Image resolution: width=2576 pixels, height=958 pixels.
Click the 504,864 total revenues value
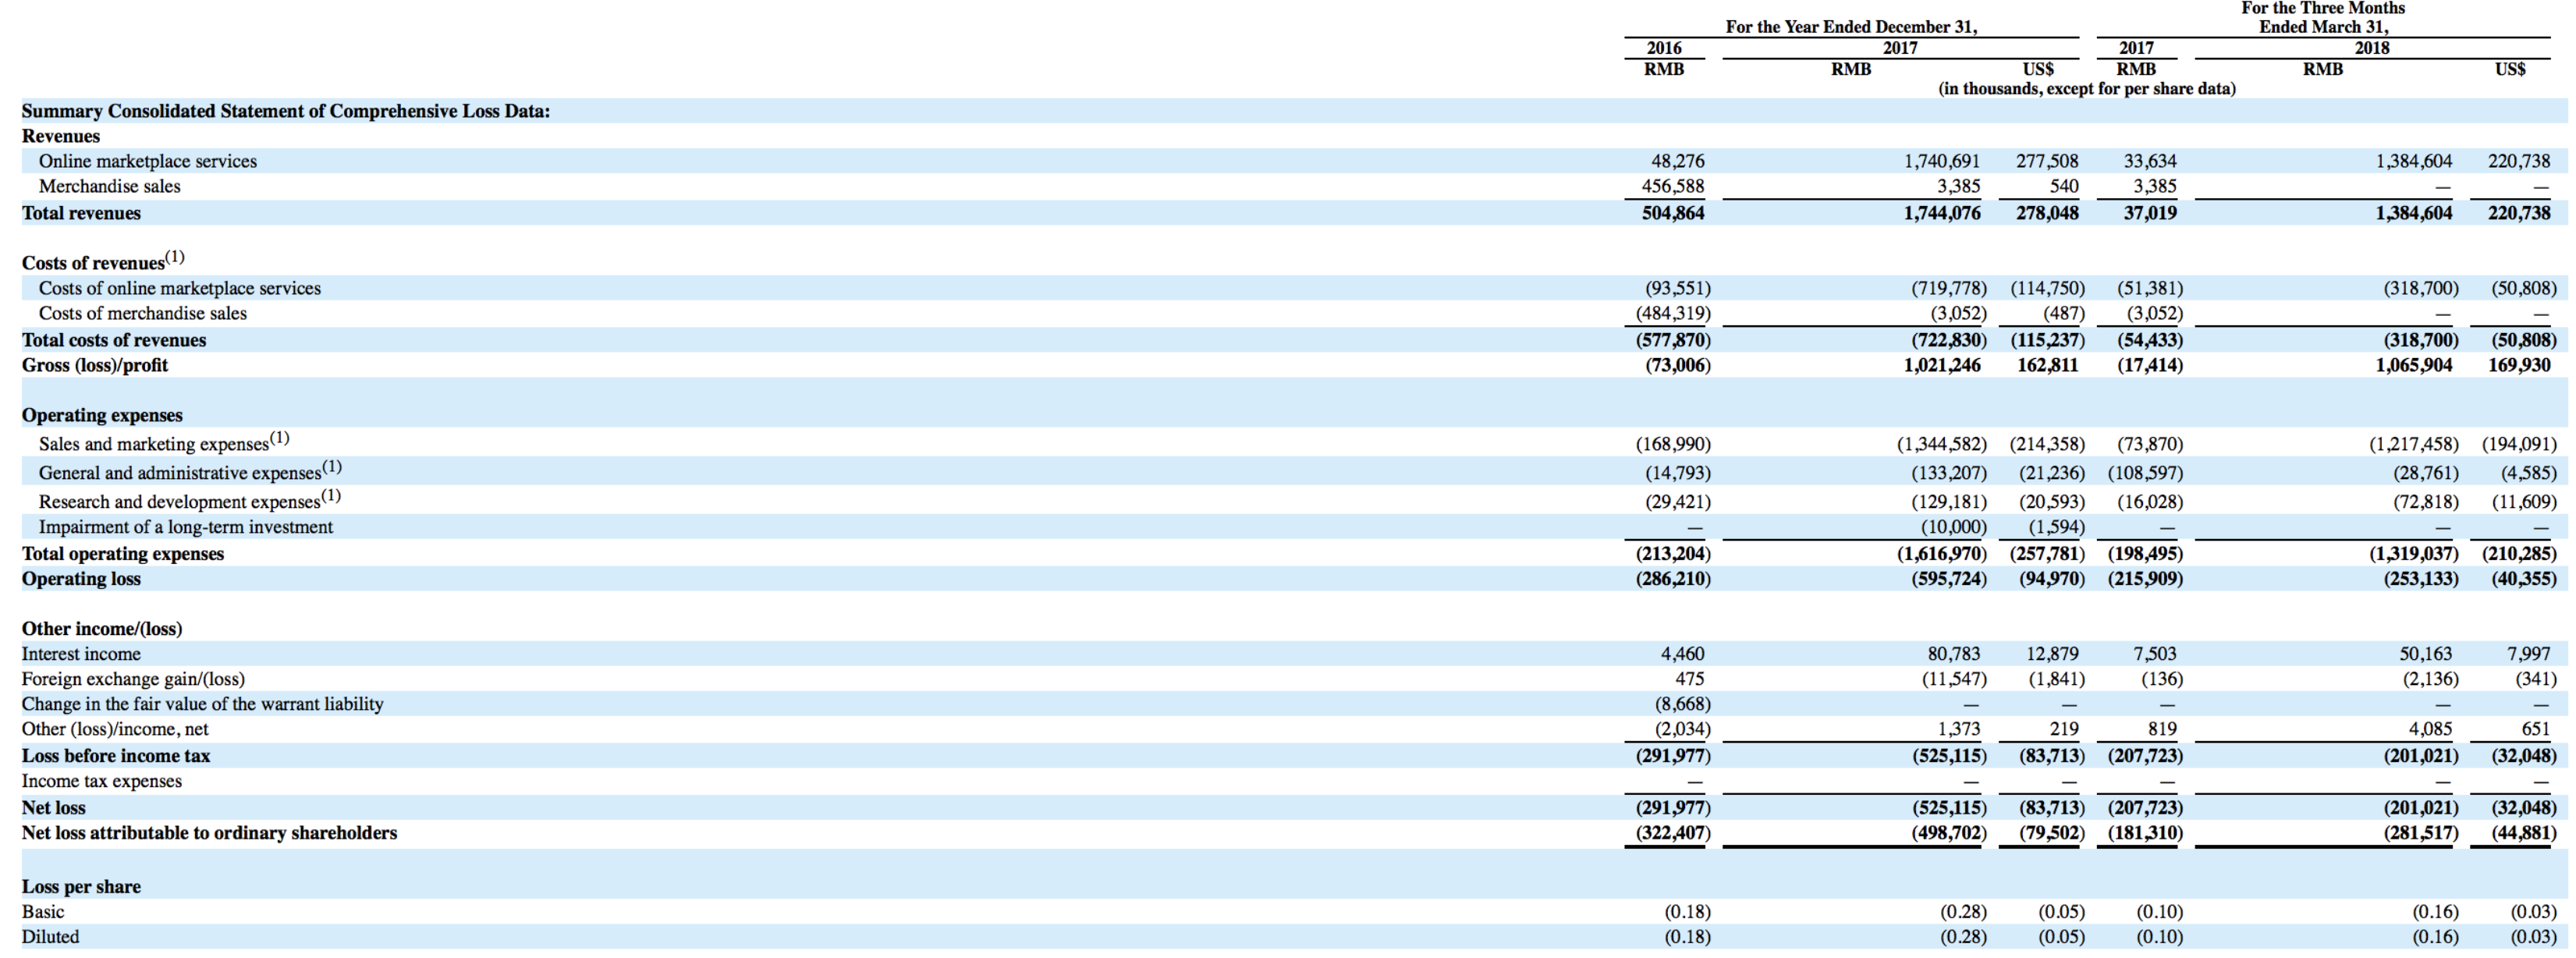click(x=1673, y=213)
